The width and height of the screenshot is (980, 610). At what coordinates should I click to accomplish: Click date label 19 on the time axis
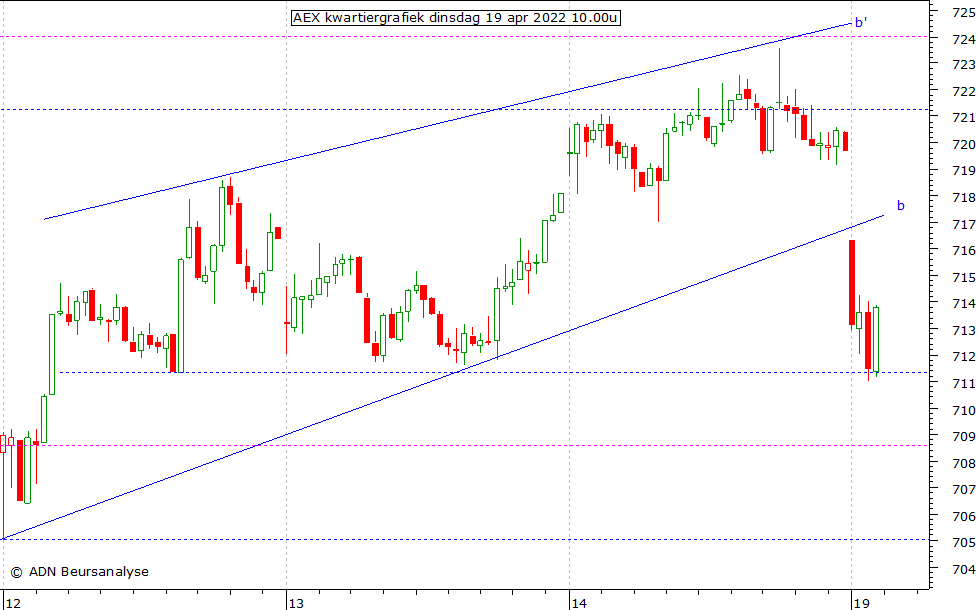860,603
